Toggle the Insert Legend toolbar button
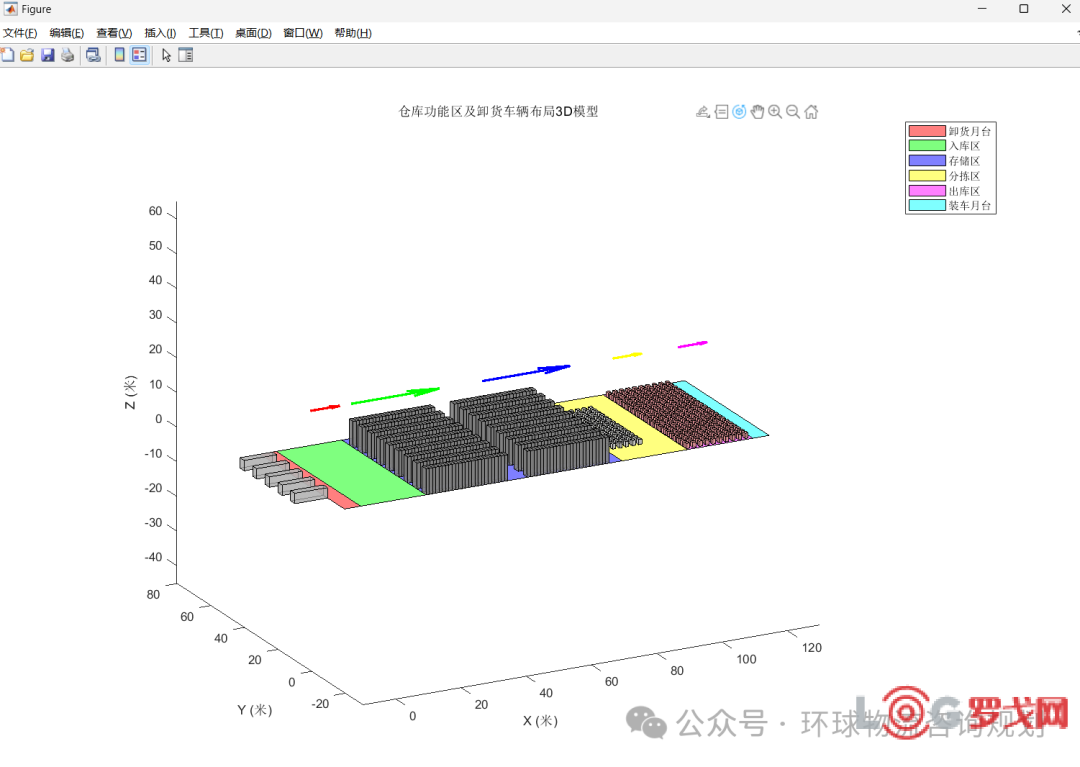Image resolution: width=1080 pixels, height=767 pixels. (139, 55)
